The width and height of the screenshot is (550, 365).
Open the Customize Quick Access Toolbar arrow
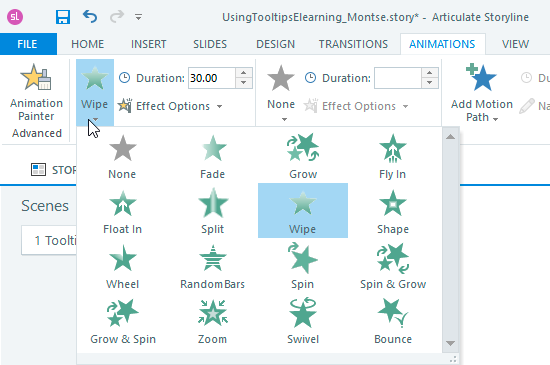click(139, 17)
